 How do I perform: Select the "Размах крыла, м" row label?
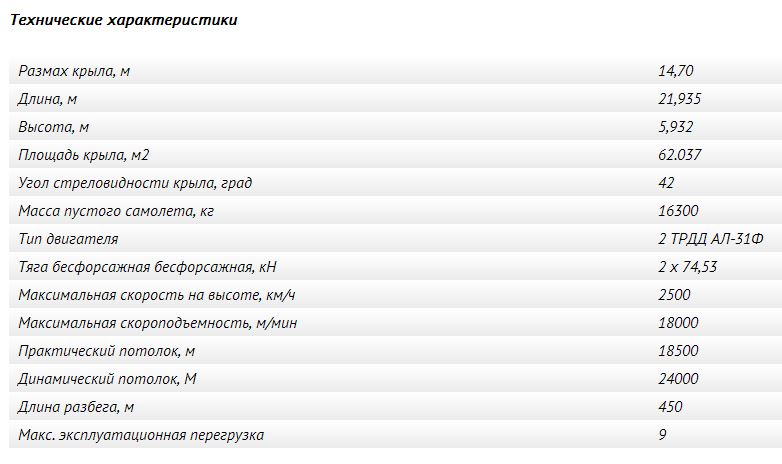click(74, 71)
